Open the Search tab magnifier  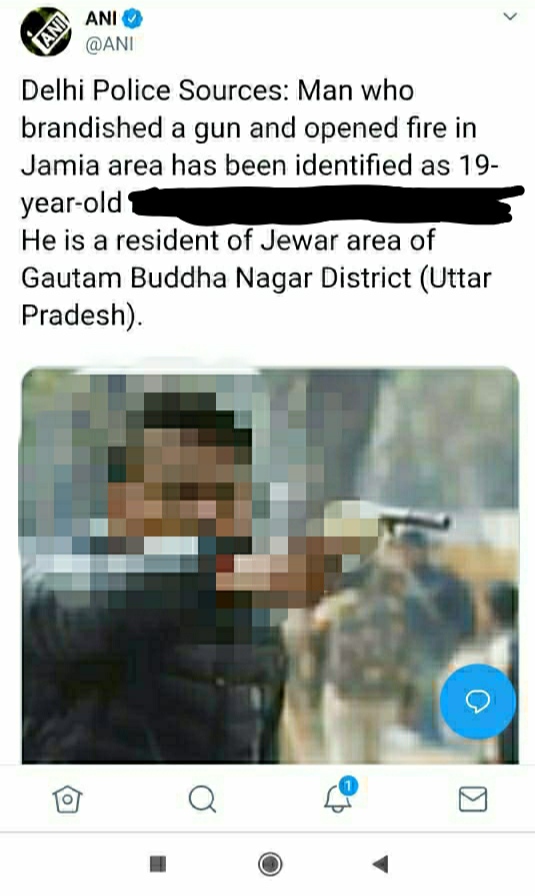click(202, 799)
